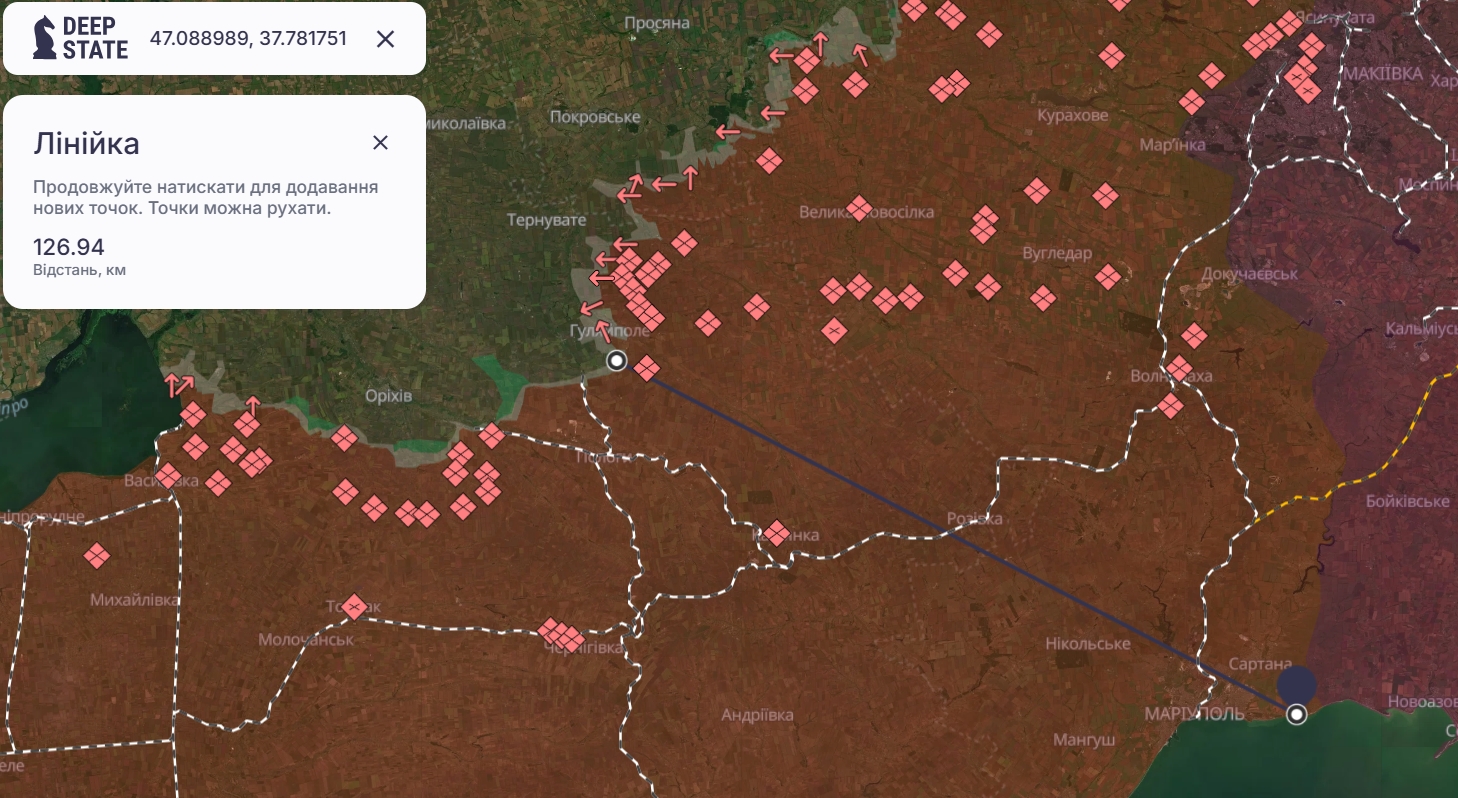Click the measurement start point near Гуляйполе
The width and height of the screenshot is (1458, 798).
point(616,361)
